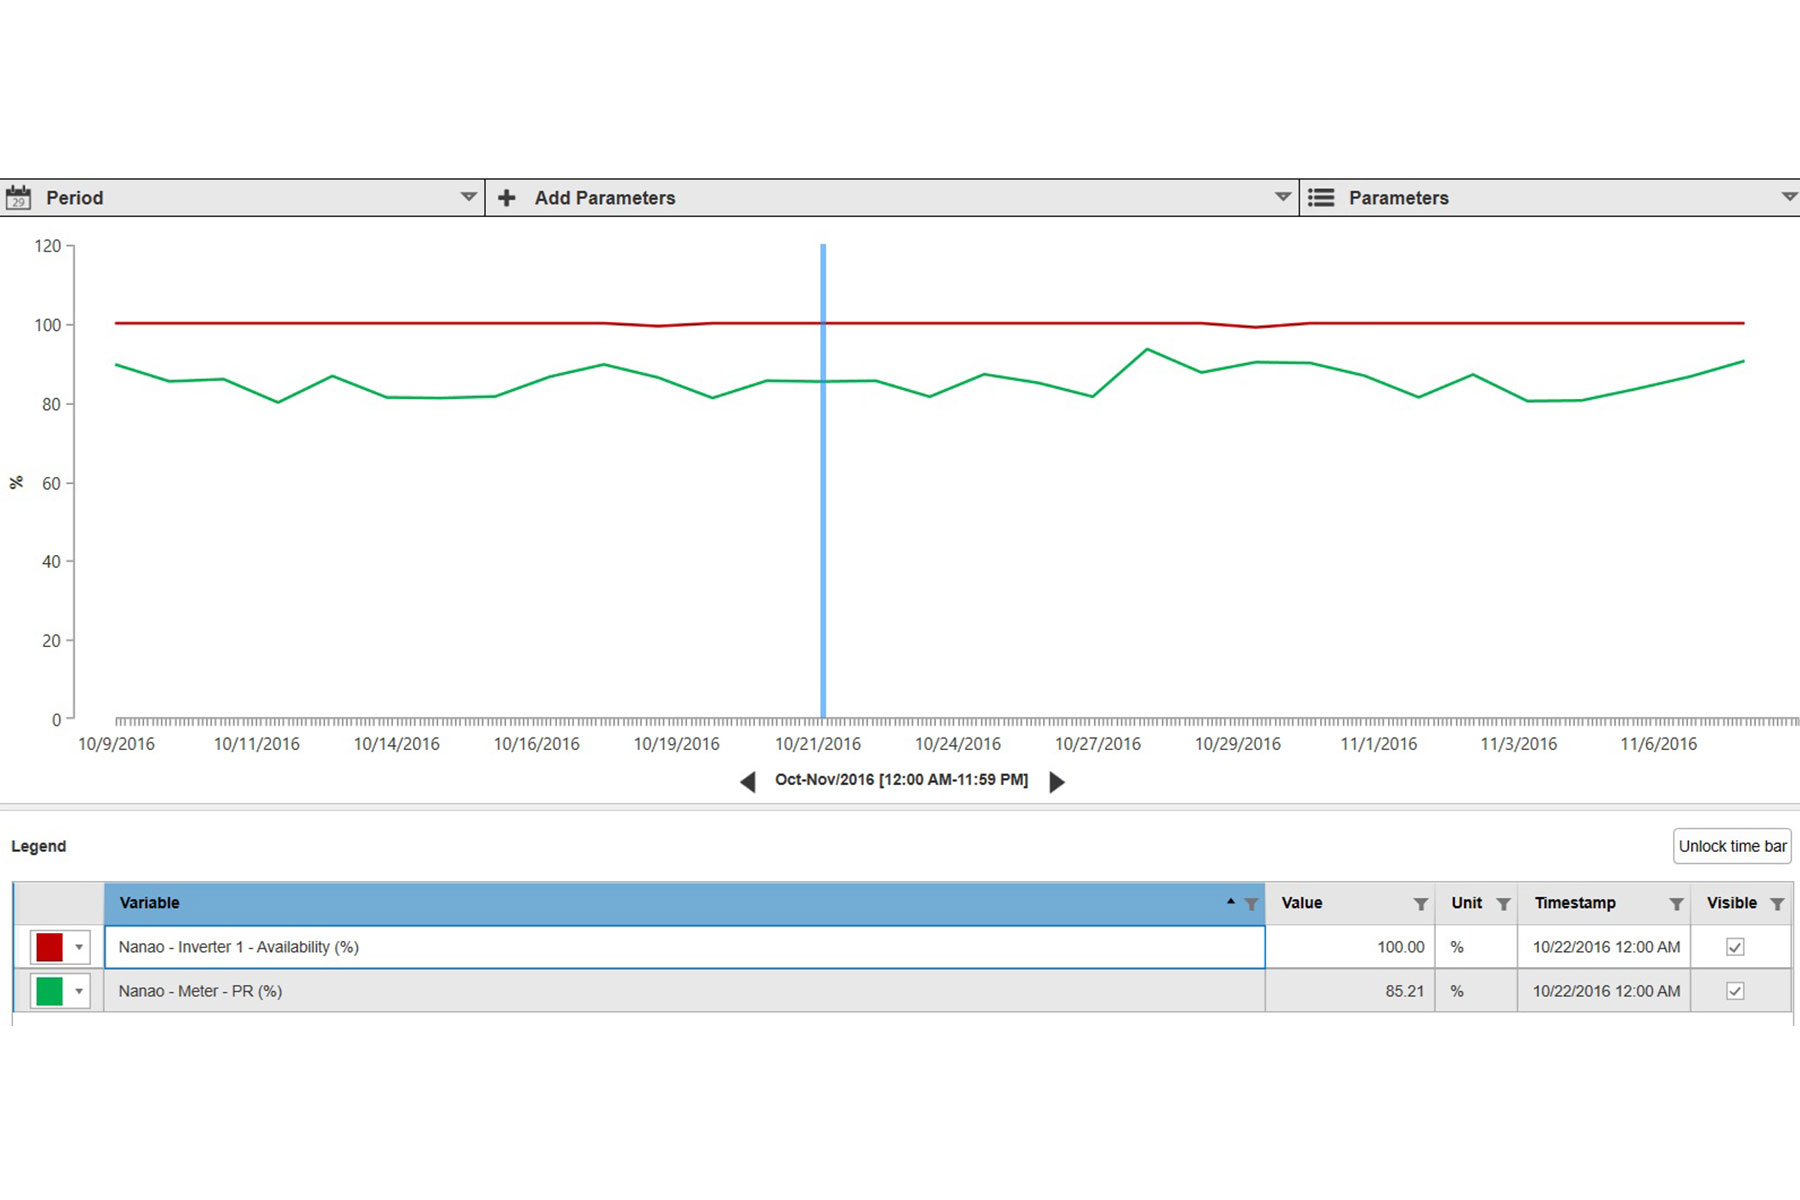Go to previous period with left arrow
The height and width of the screenshot is (1200, 1800).
[748, 782]
